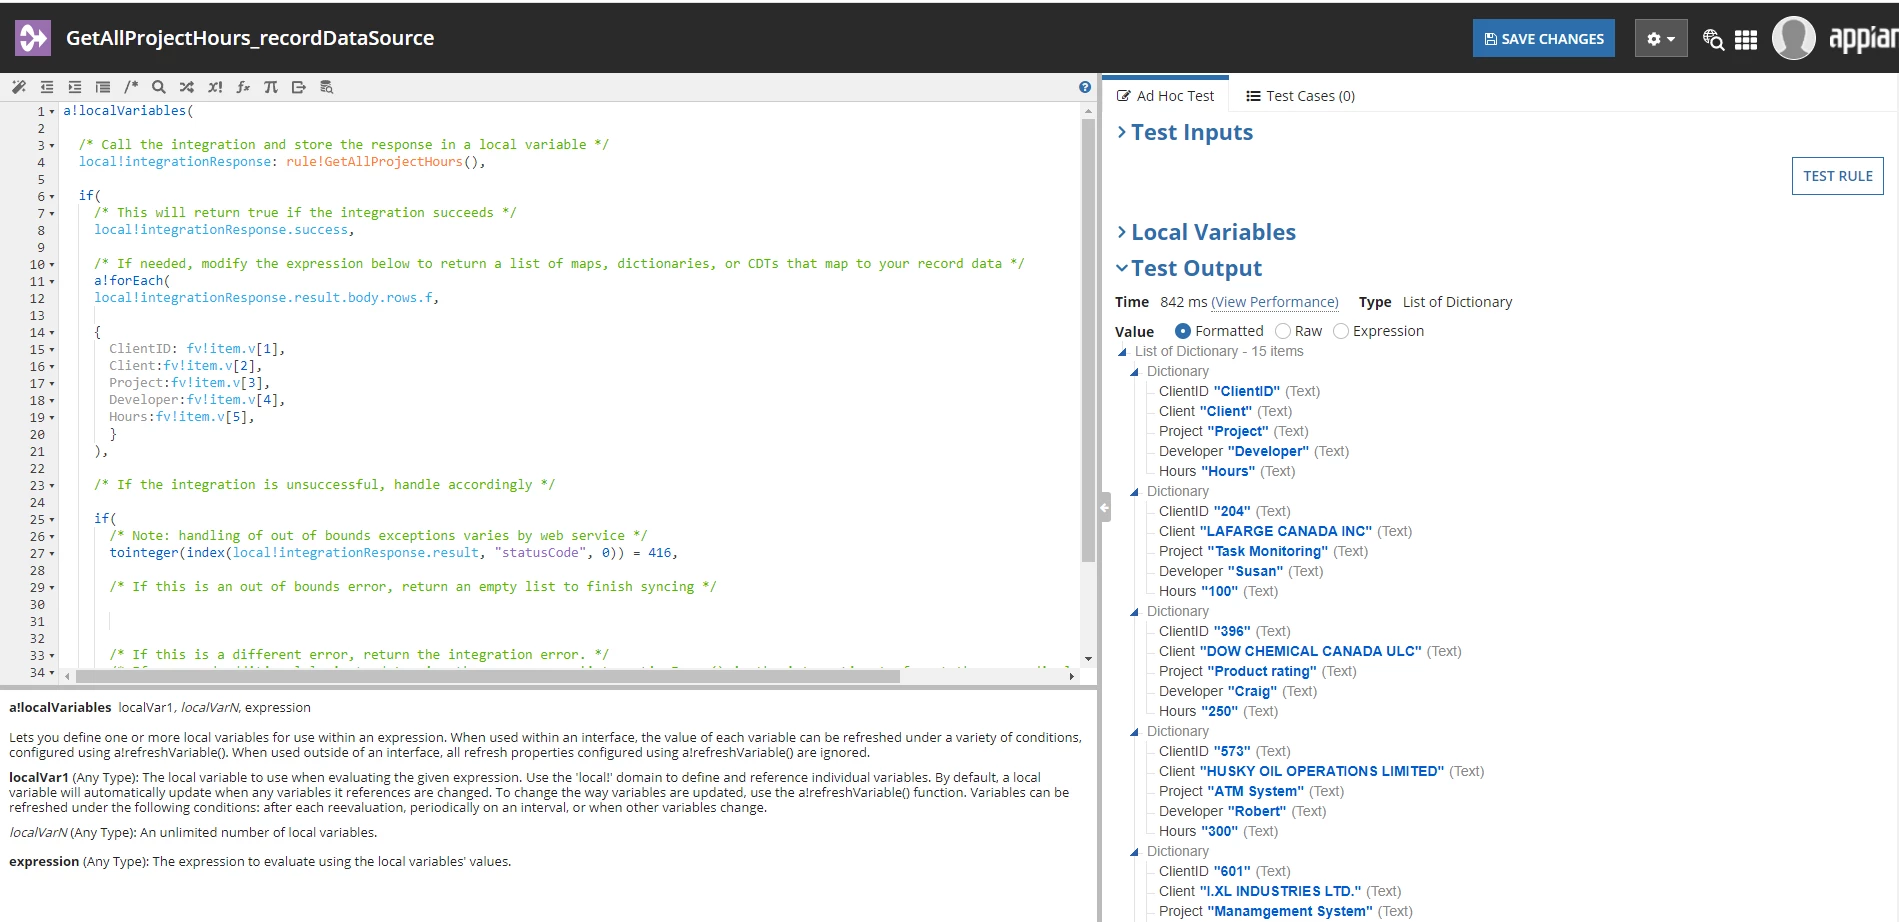Click the appian logo in header

[x=1862, y=38]
